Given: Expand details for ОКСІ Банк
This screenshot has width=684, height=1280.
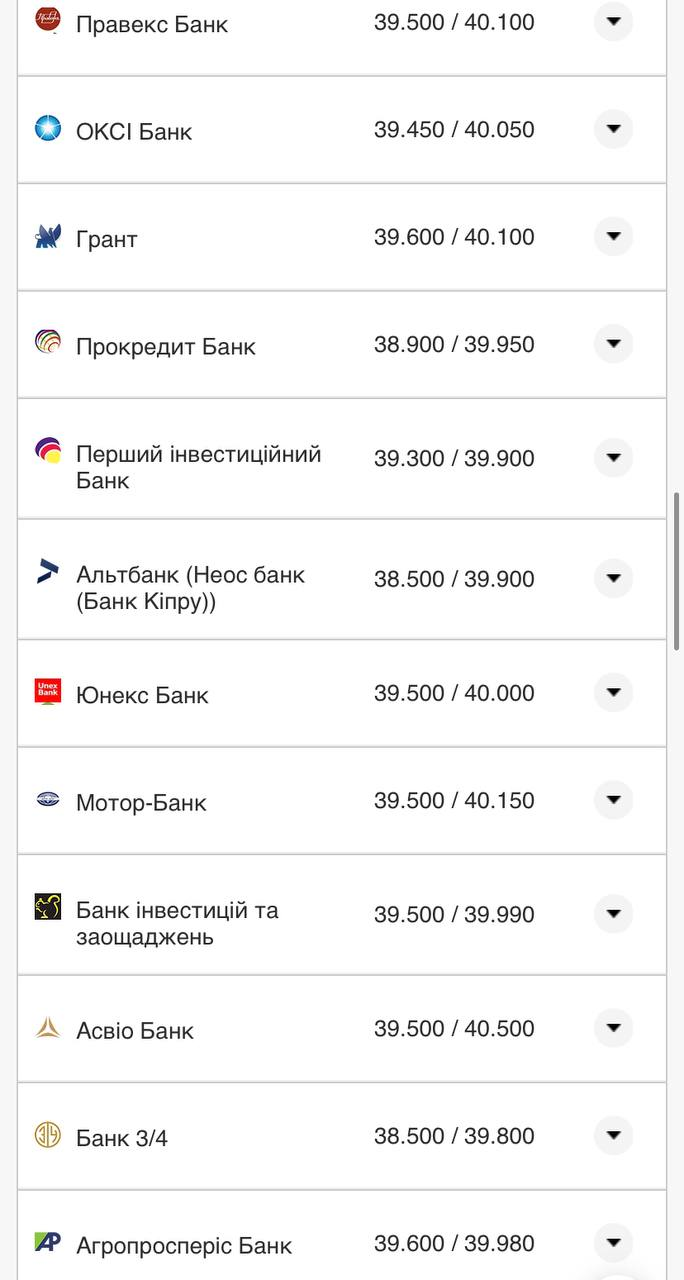Looking at the screenshot, I should (x=613, y=129).
